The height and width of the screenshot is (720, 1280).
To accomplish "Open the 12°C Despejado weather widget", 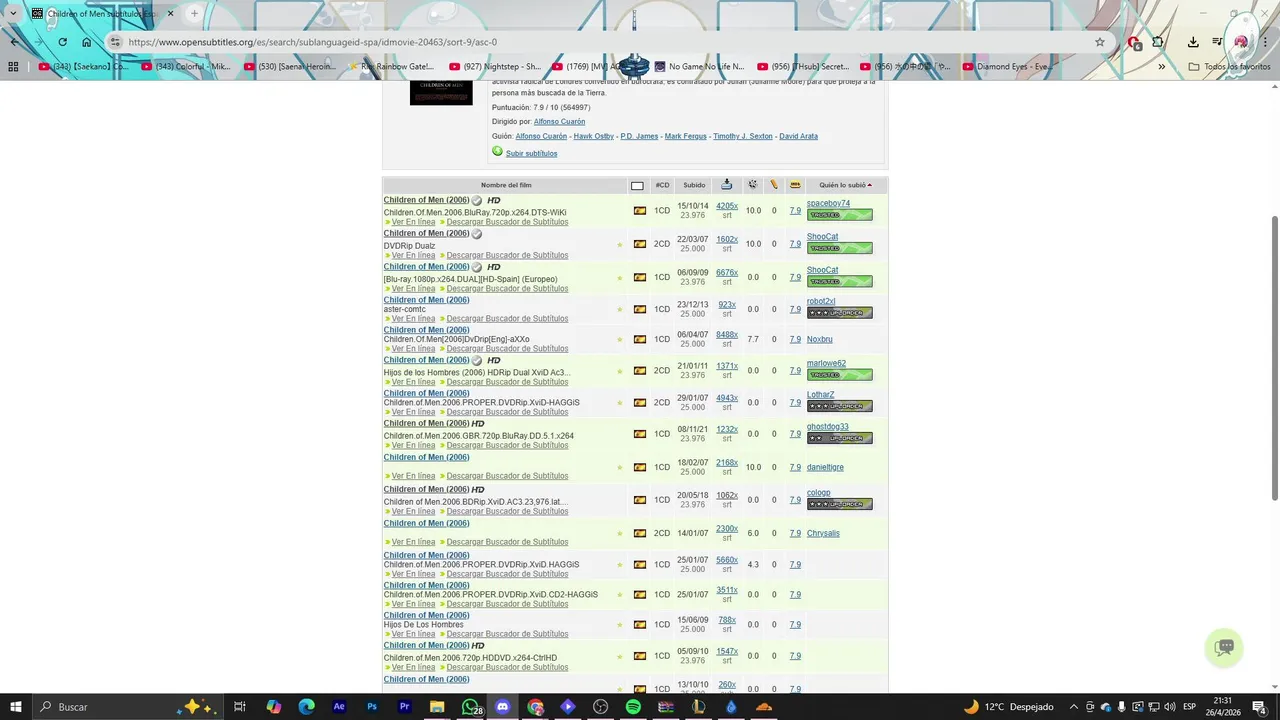I will click(x=1007, y=707).
